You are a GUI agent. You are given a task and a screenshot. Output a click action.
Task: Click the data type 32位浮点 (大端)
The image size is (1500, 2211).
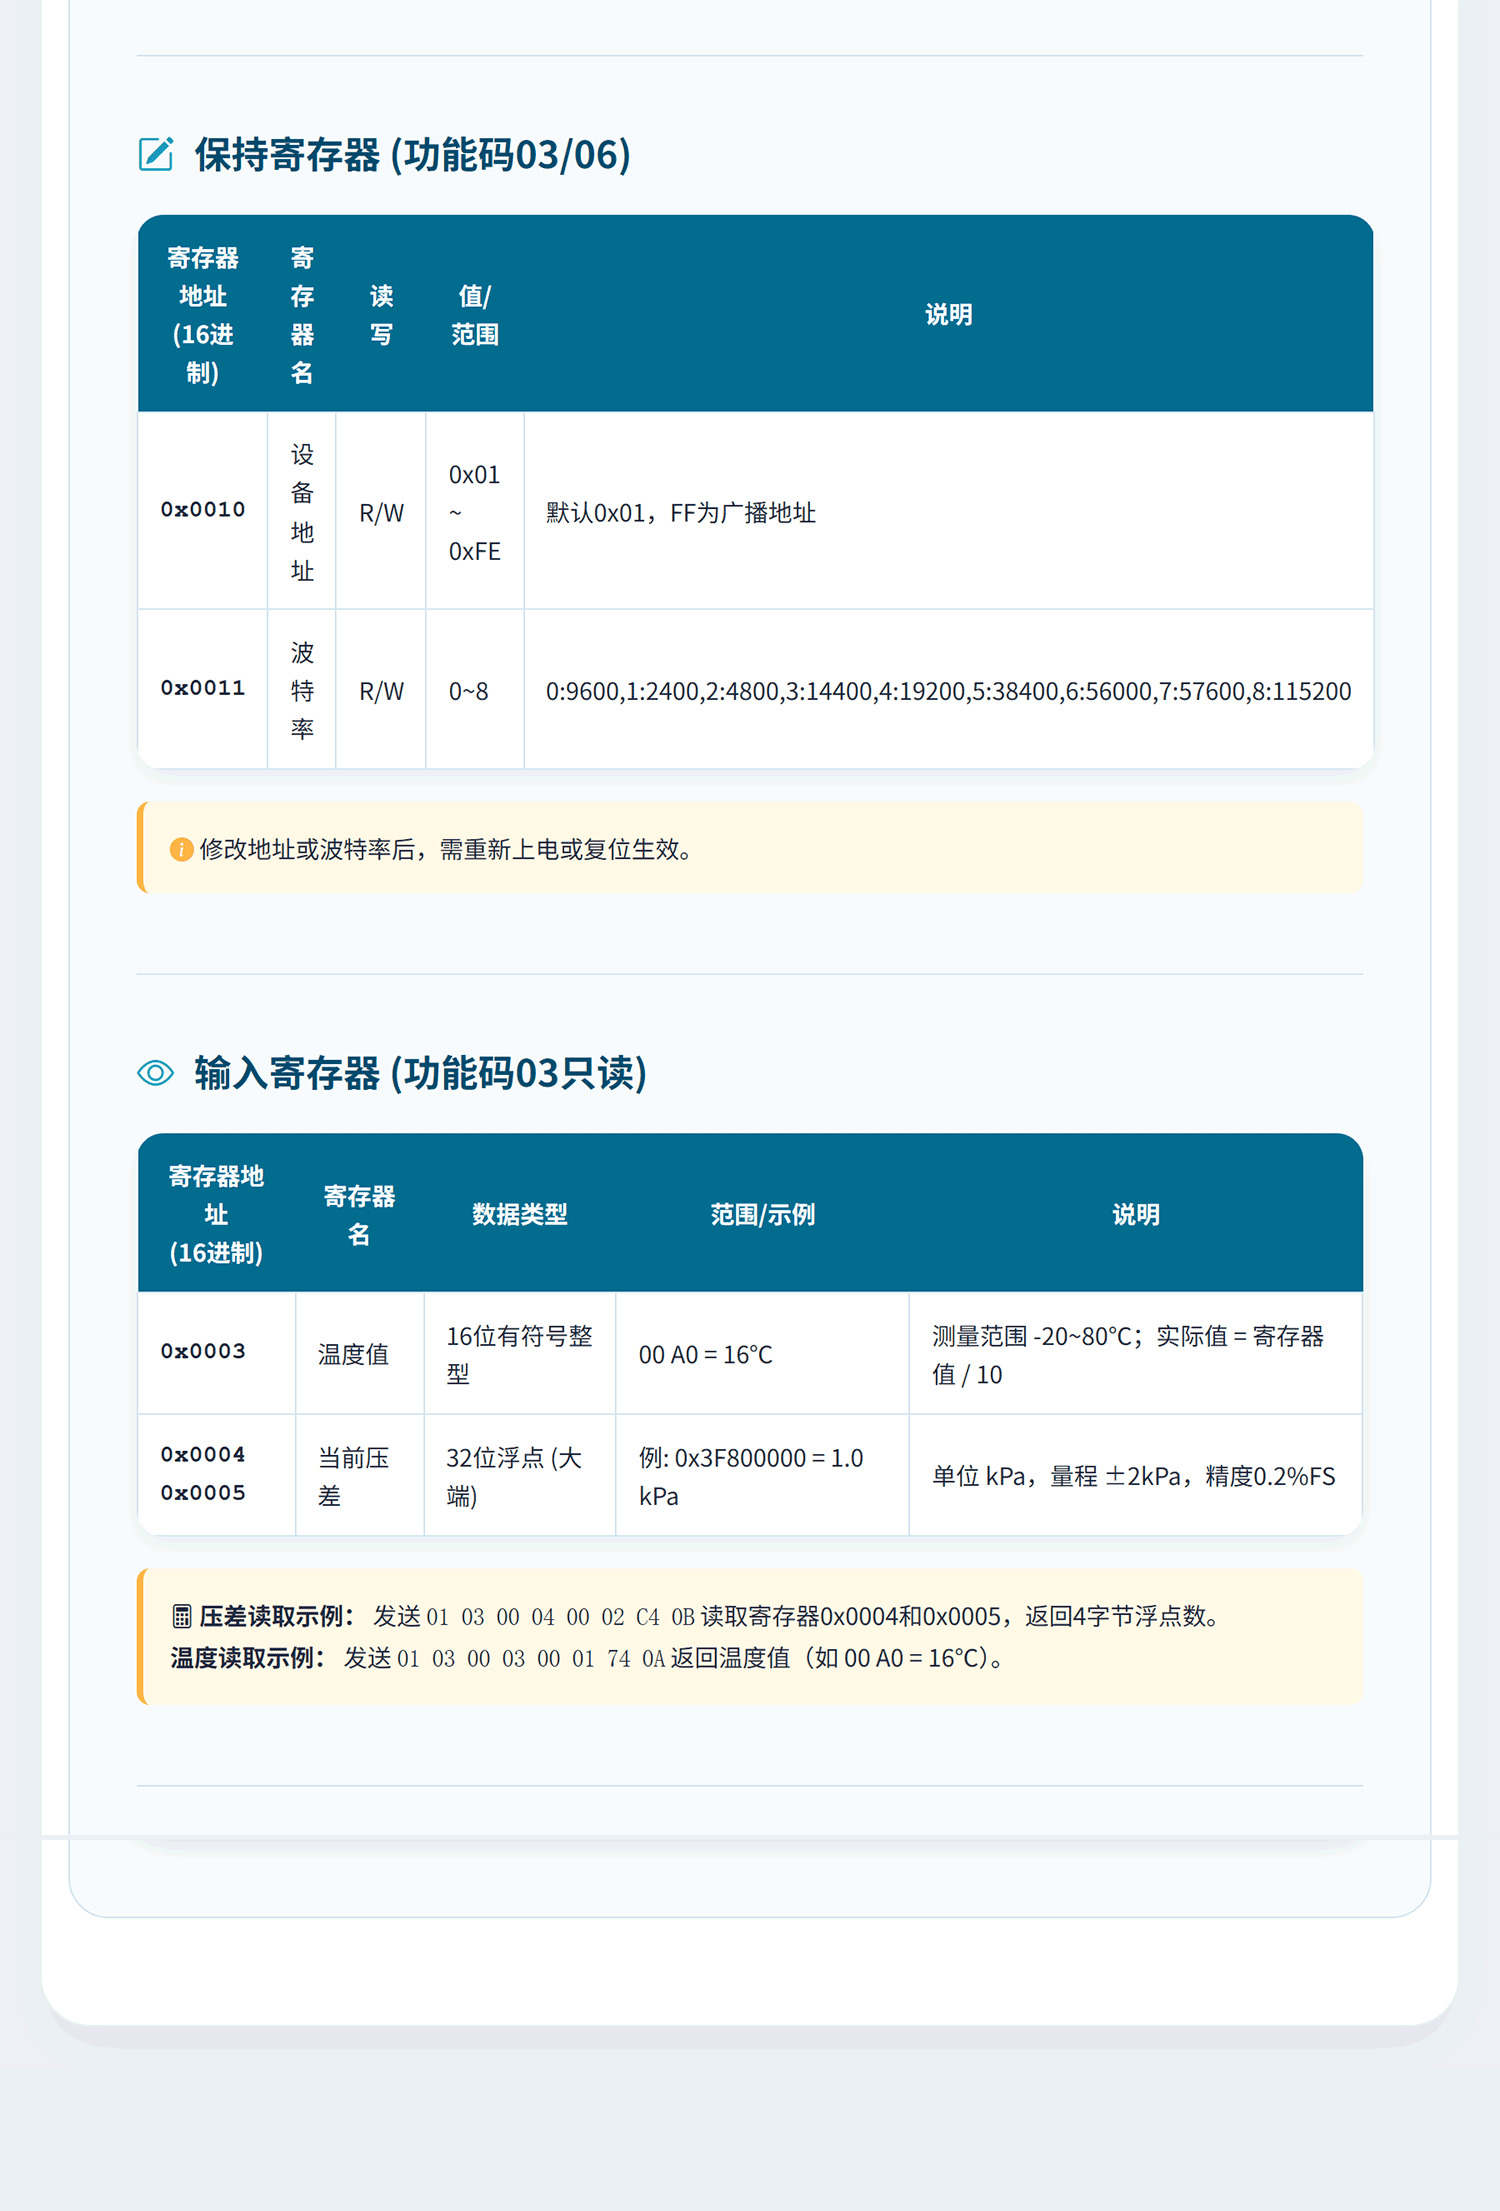coord(514,1476)
